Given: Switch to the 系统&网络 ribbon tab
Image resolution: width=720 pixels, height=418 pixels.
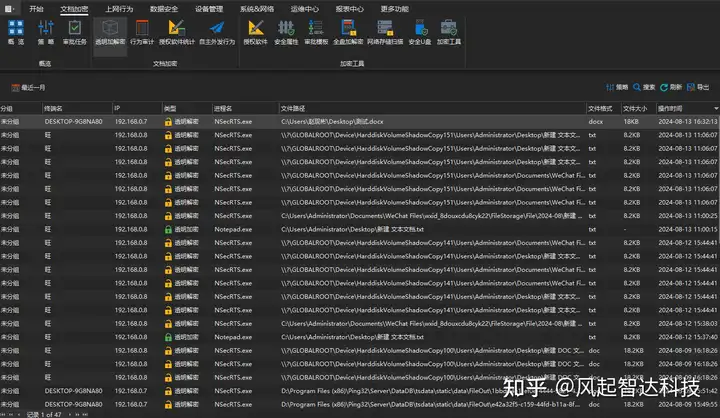Looking at the screenshot, I should tap(257, 9).
